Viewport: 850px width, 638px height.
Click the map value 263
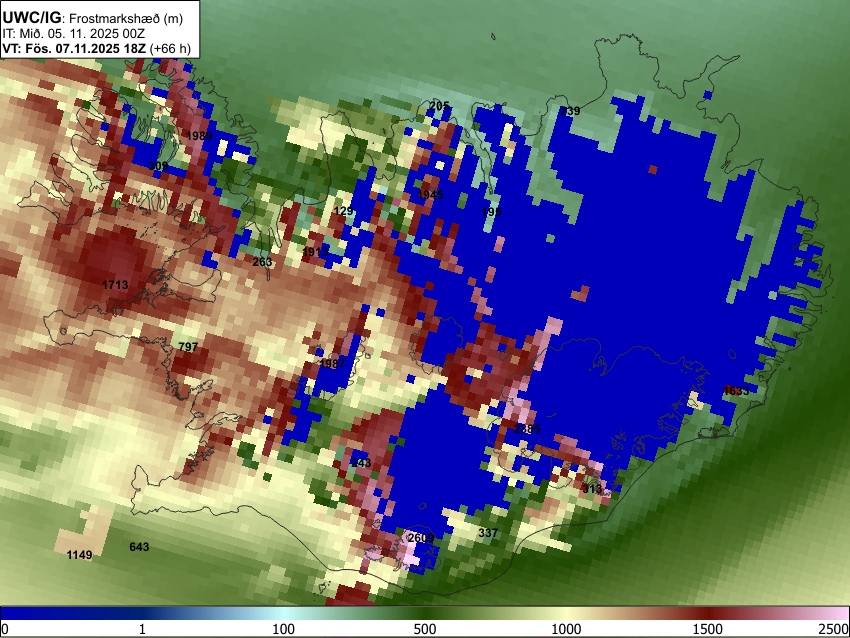tap(262, 262)
